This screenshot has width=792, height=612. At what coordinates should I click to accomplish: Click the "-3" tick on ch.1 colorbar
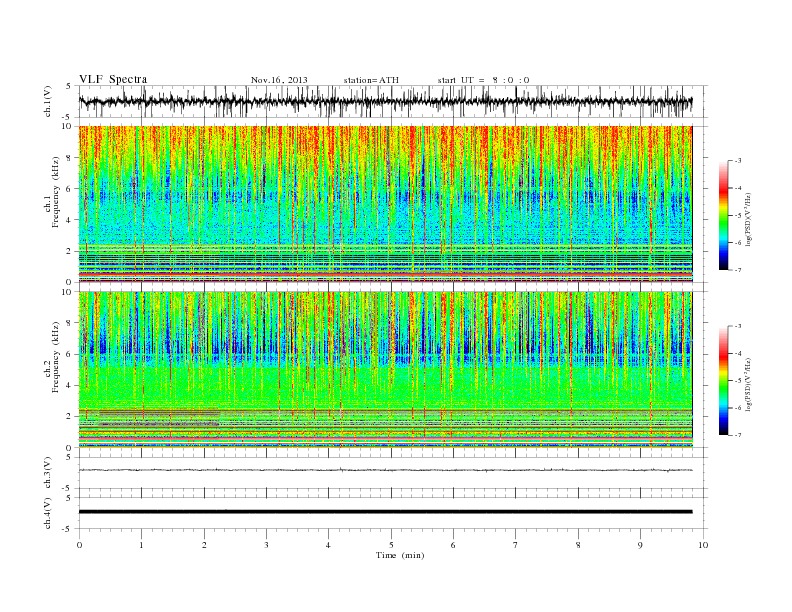tap(737, 161)
